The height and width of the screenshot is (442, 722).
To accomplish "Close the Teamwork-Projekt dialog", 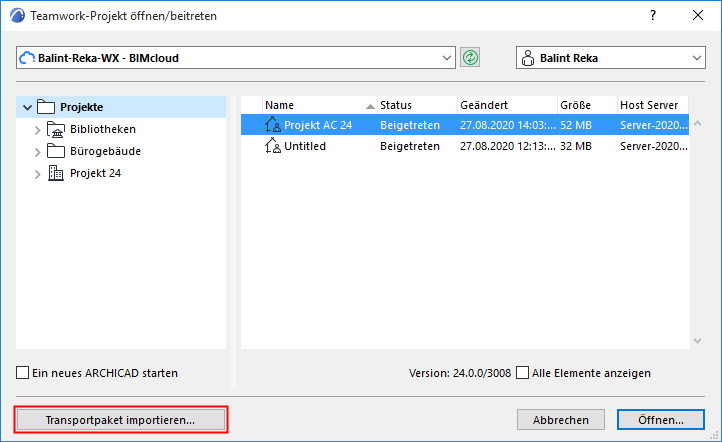I will point(698,15).
